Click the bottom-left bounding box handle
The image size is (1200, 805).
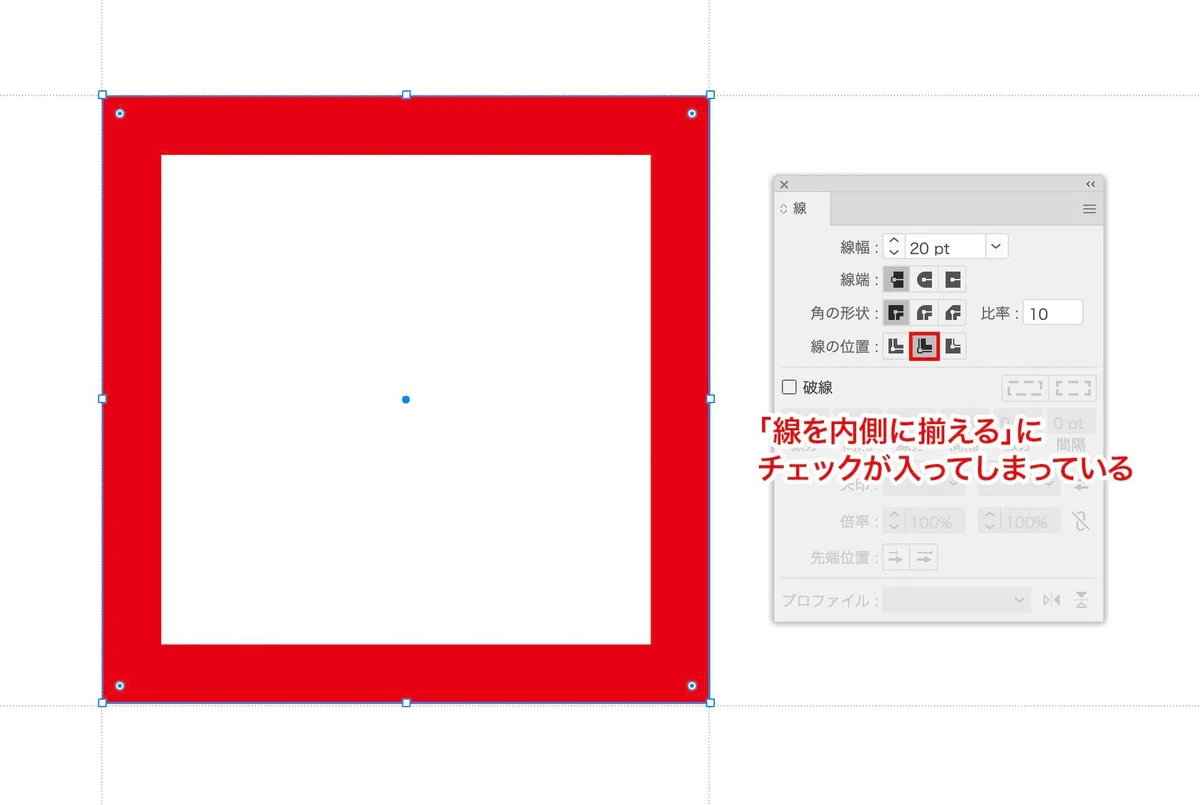click(102, 703)
